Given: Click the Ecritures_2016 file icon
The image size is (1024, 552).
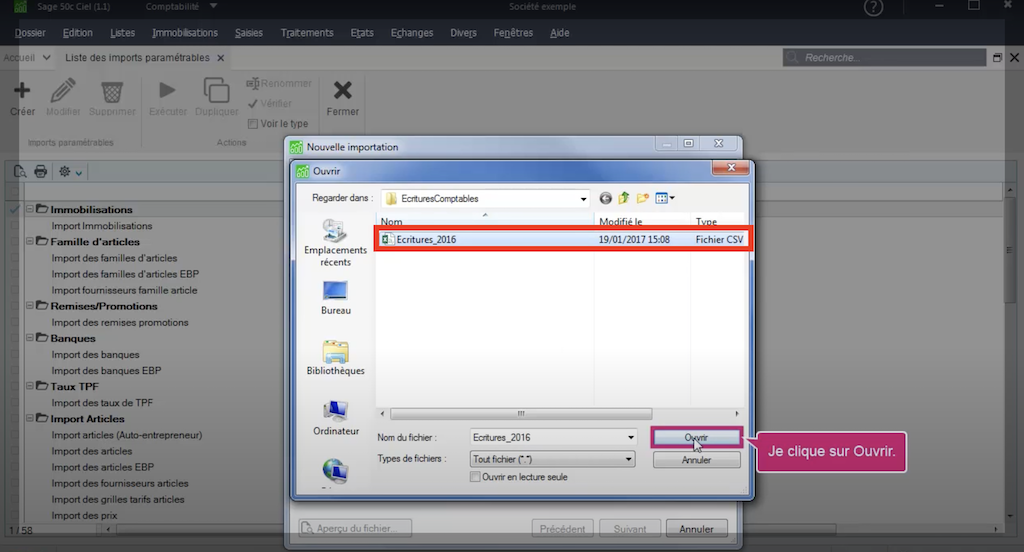Looking at the screenshot, I should pyautogui.click(x=387, y=239).
